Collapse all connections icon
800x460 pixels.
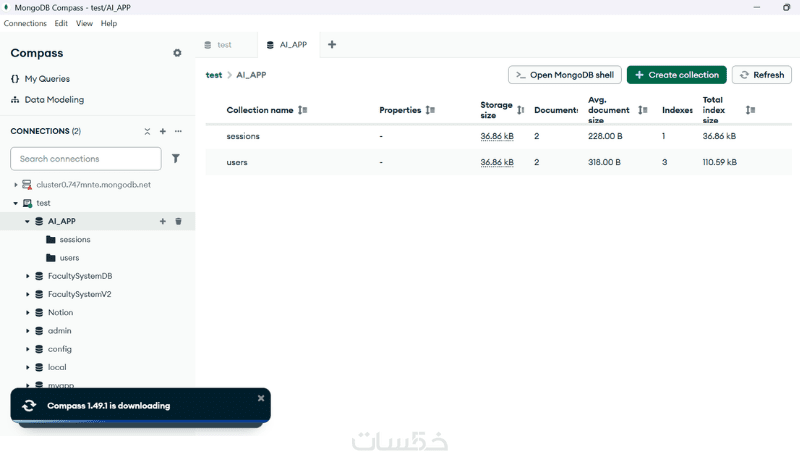point(147,131)
